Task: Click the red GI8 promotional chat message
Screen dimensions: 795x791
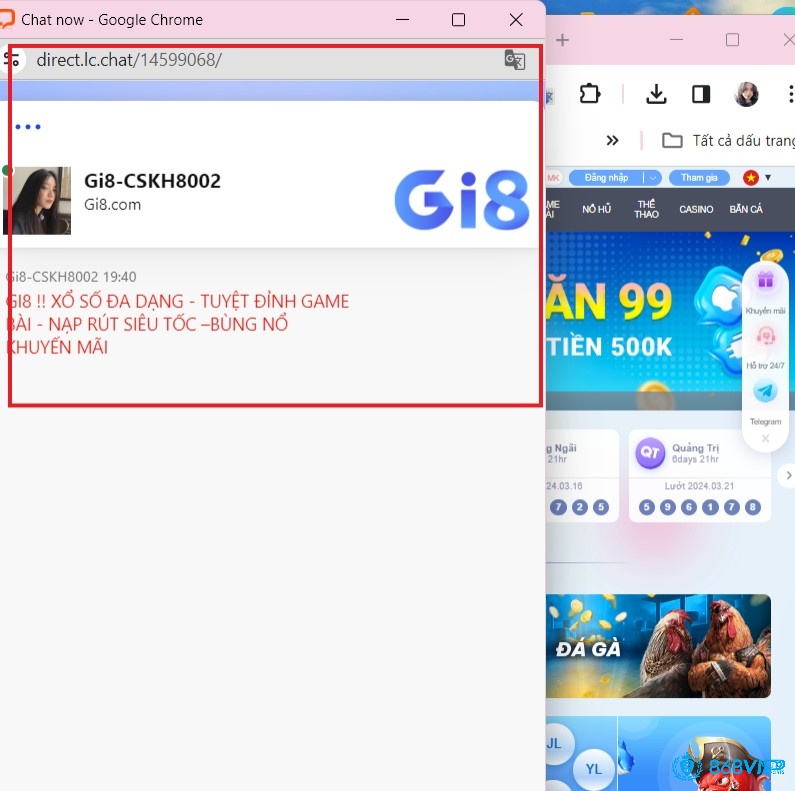Action: (x=177, y=324)
